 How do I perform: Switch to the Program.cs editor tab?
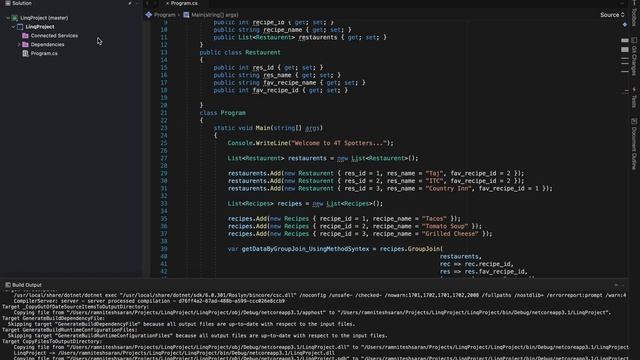[x=184, y=3]
